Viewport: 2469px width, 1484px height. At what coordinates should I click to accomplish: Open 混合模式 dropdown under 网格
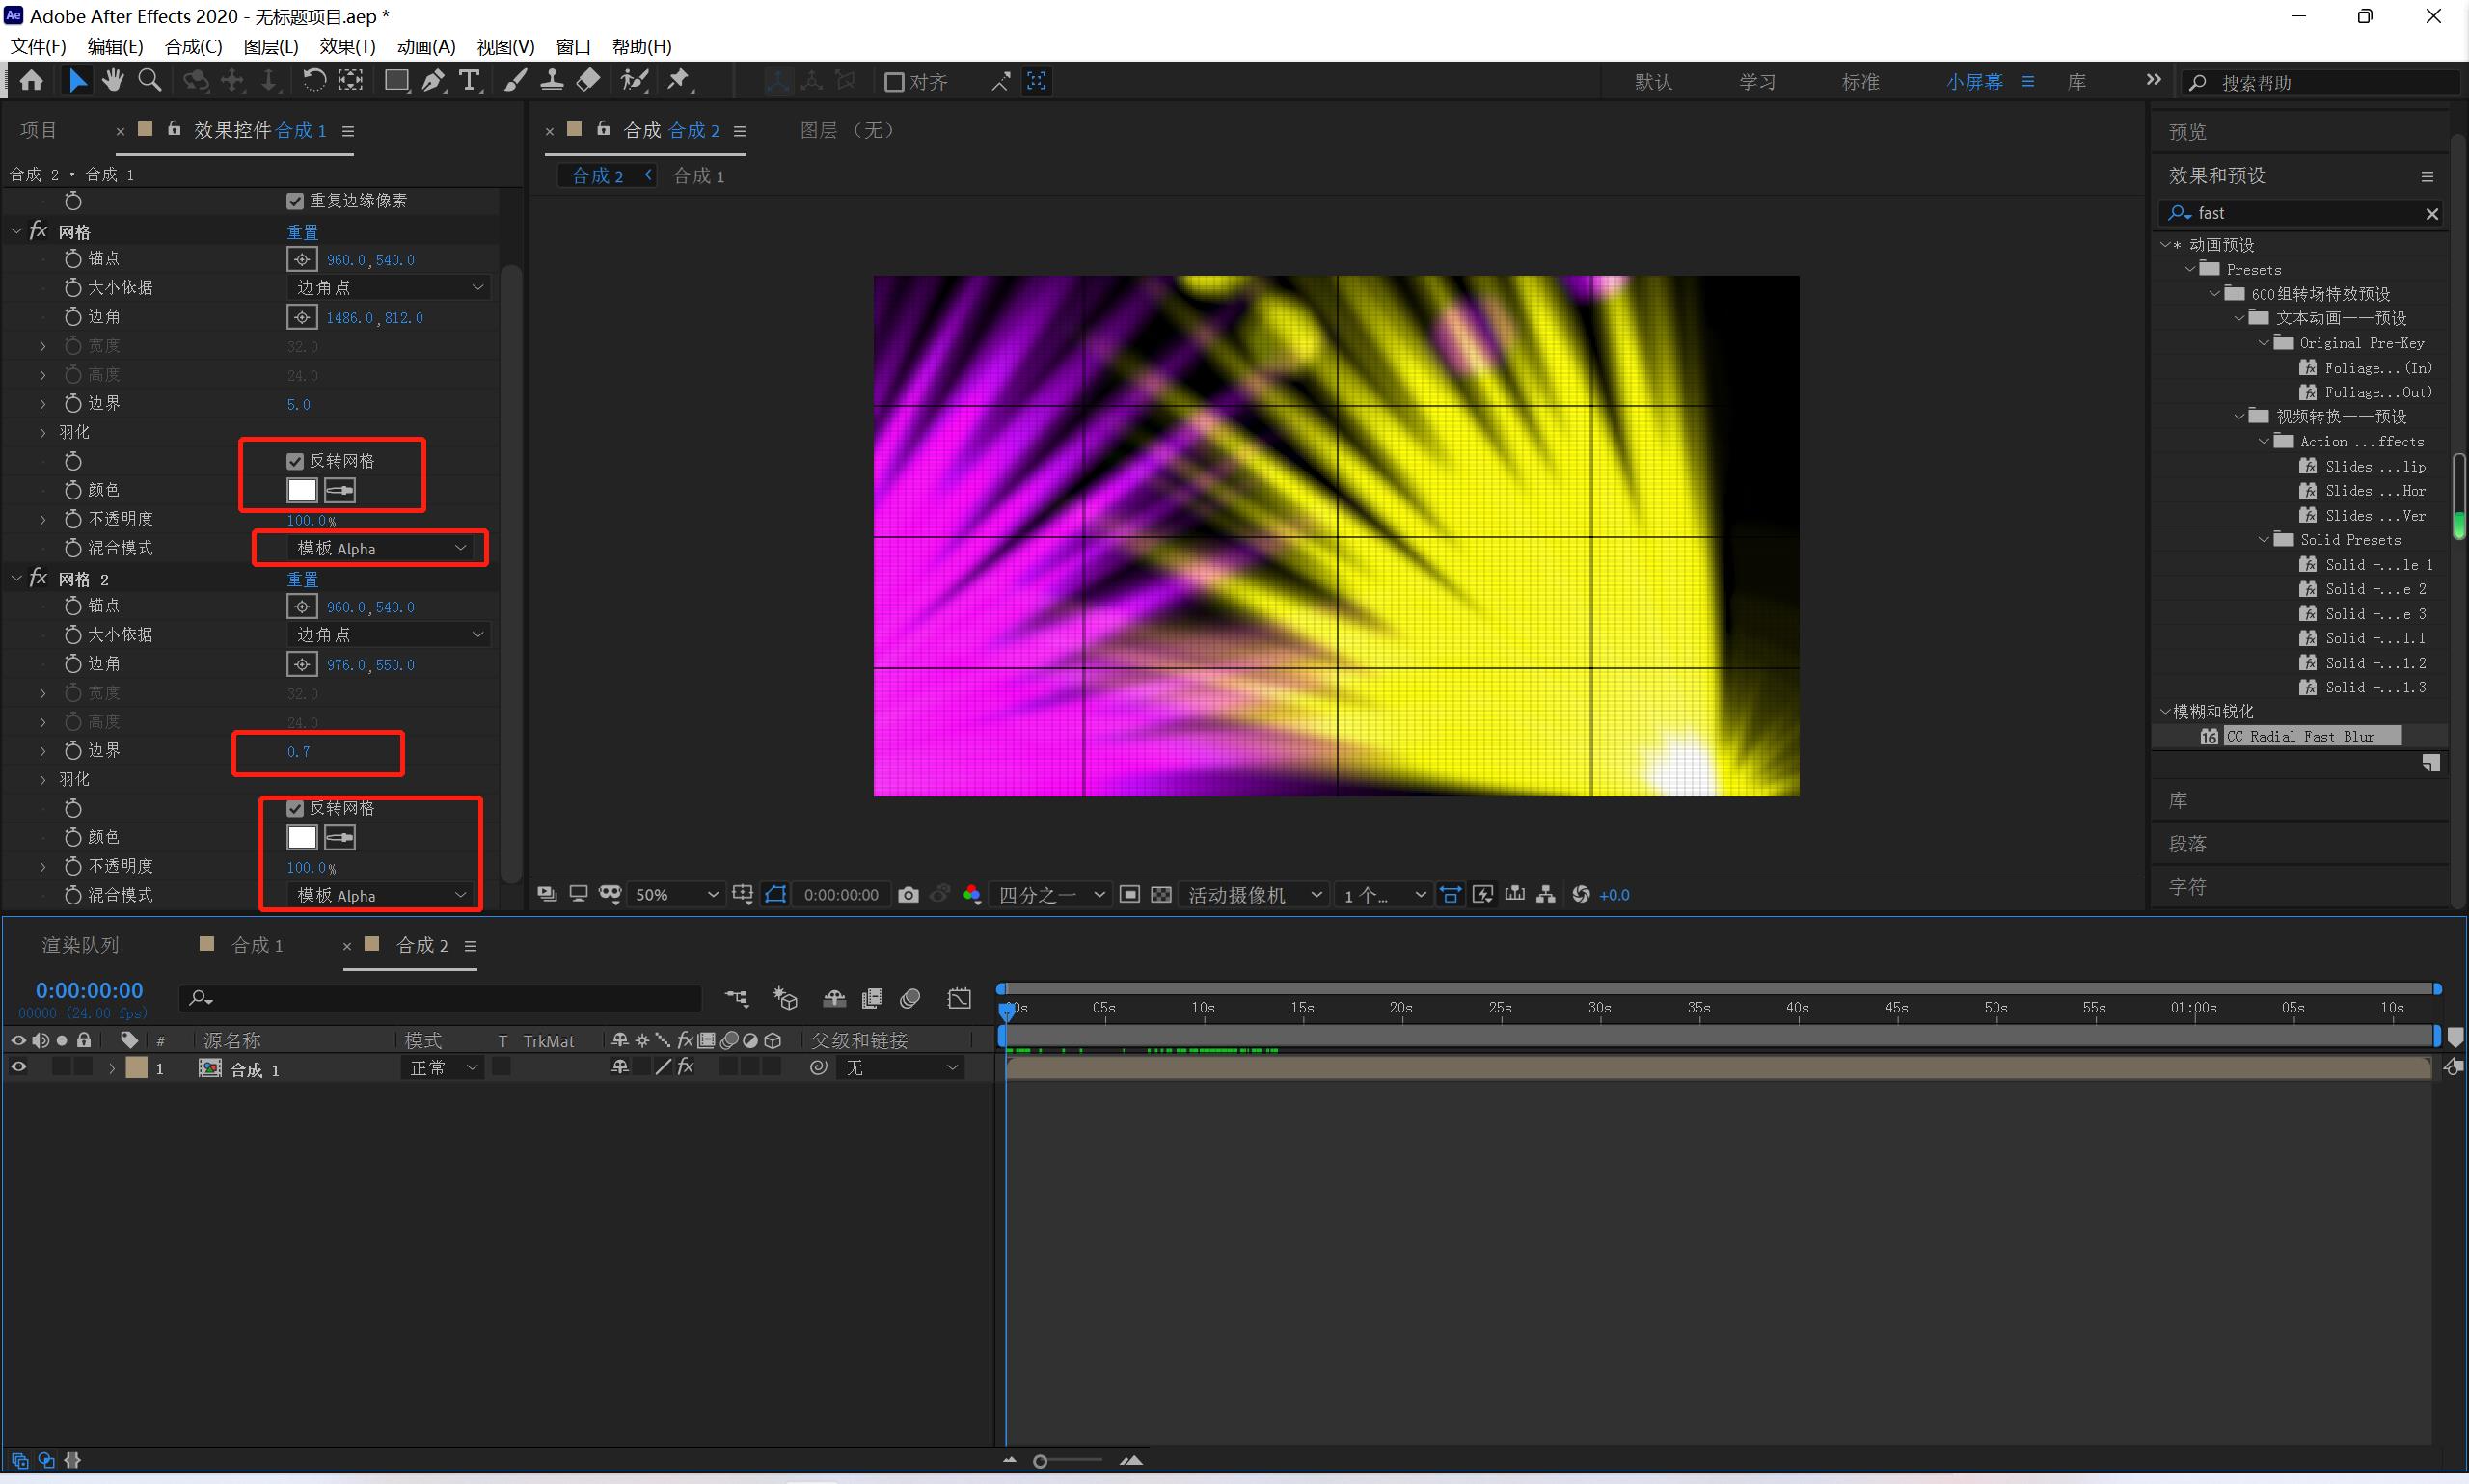tap(380, 548)
